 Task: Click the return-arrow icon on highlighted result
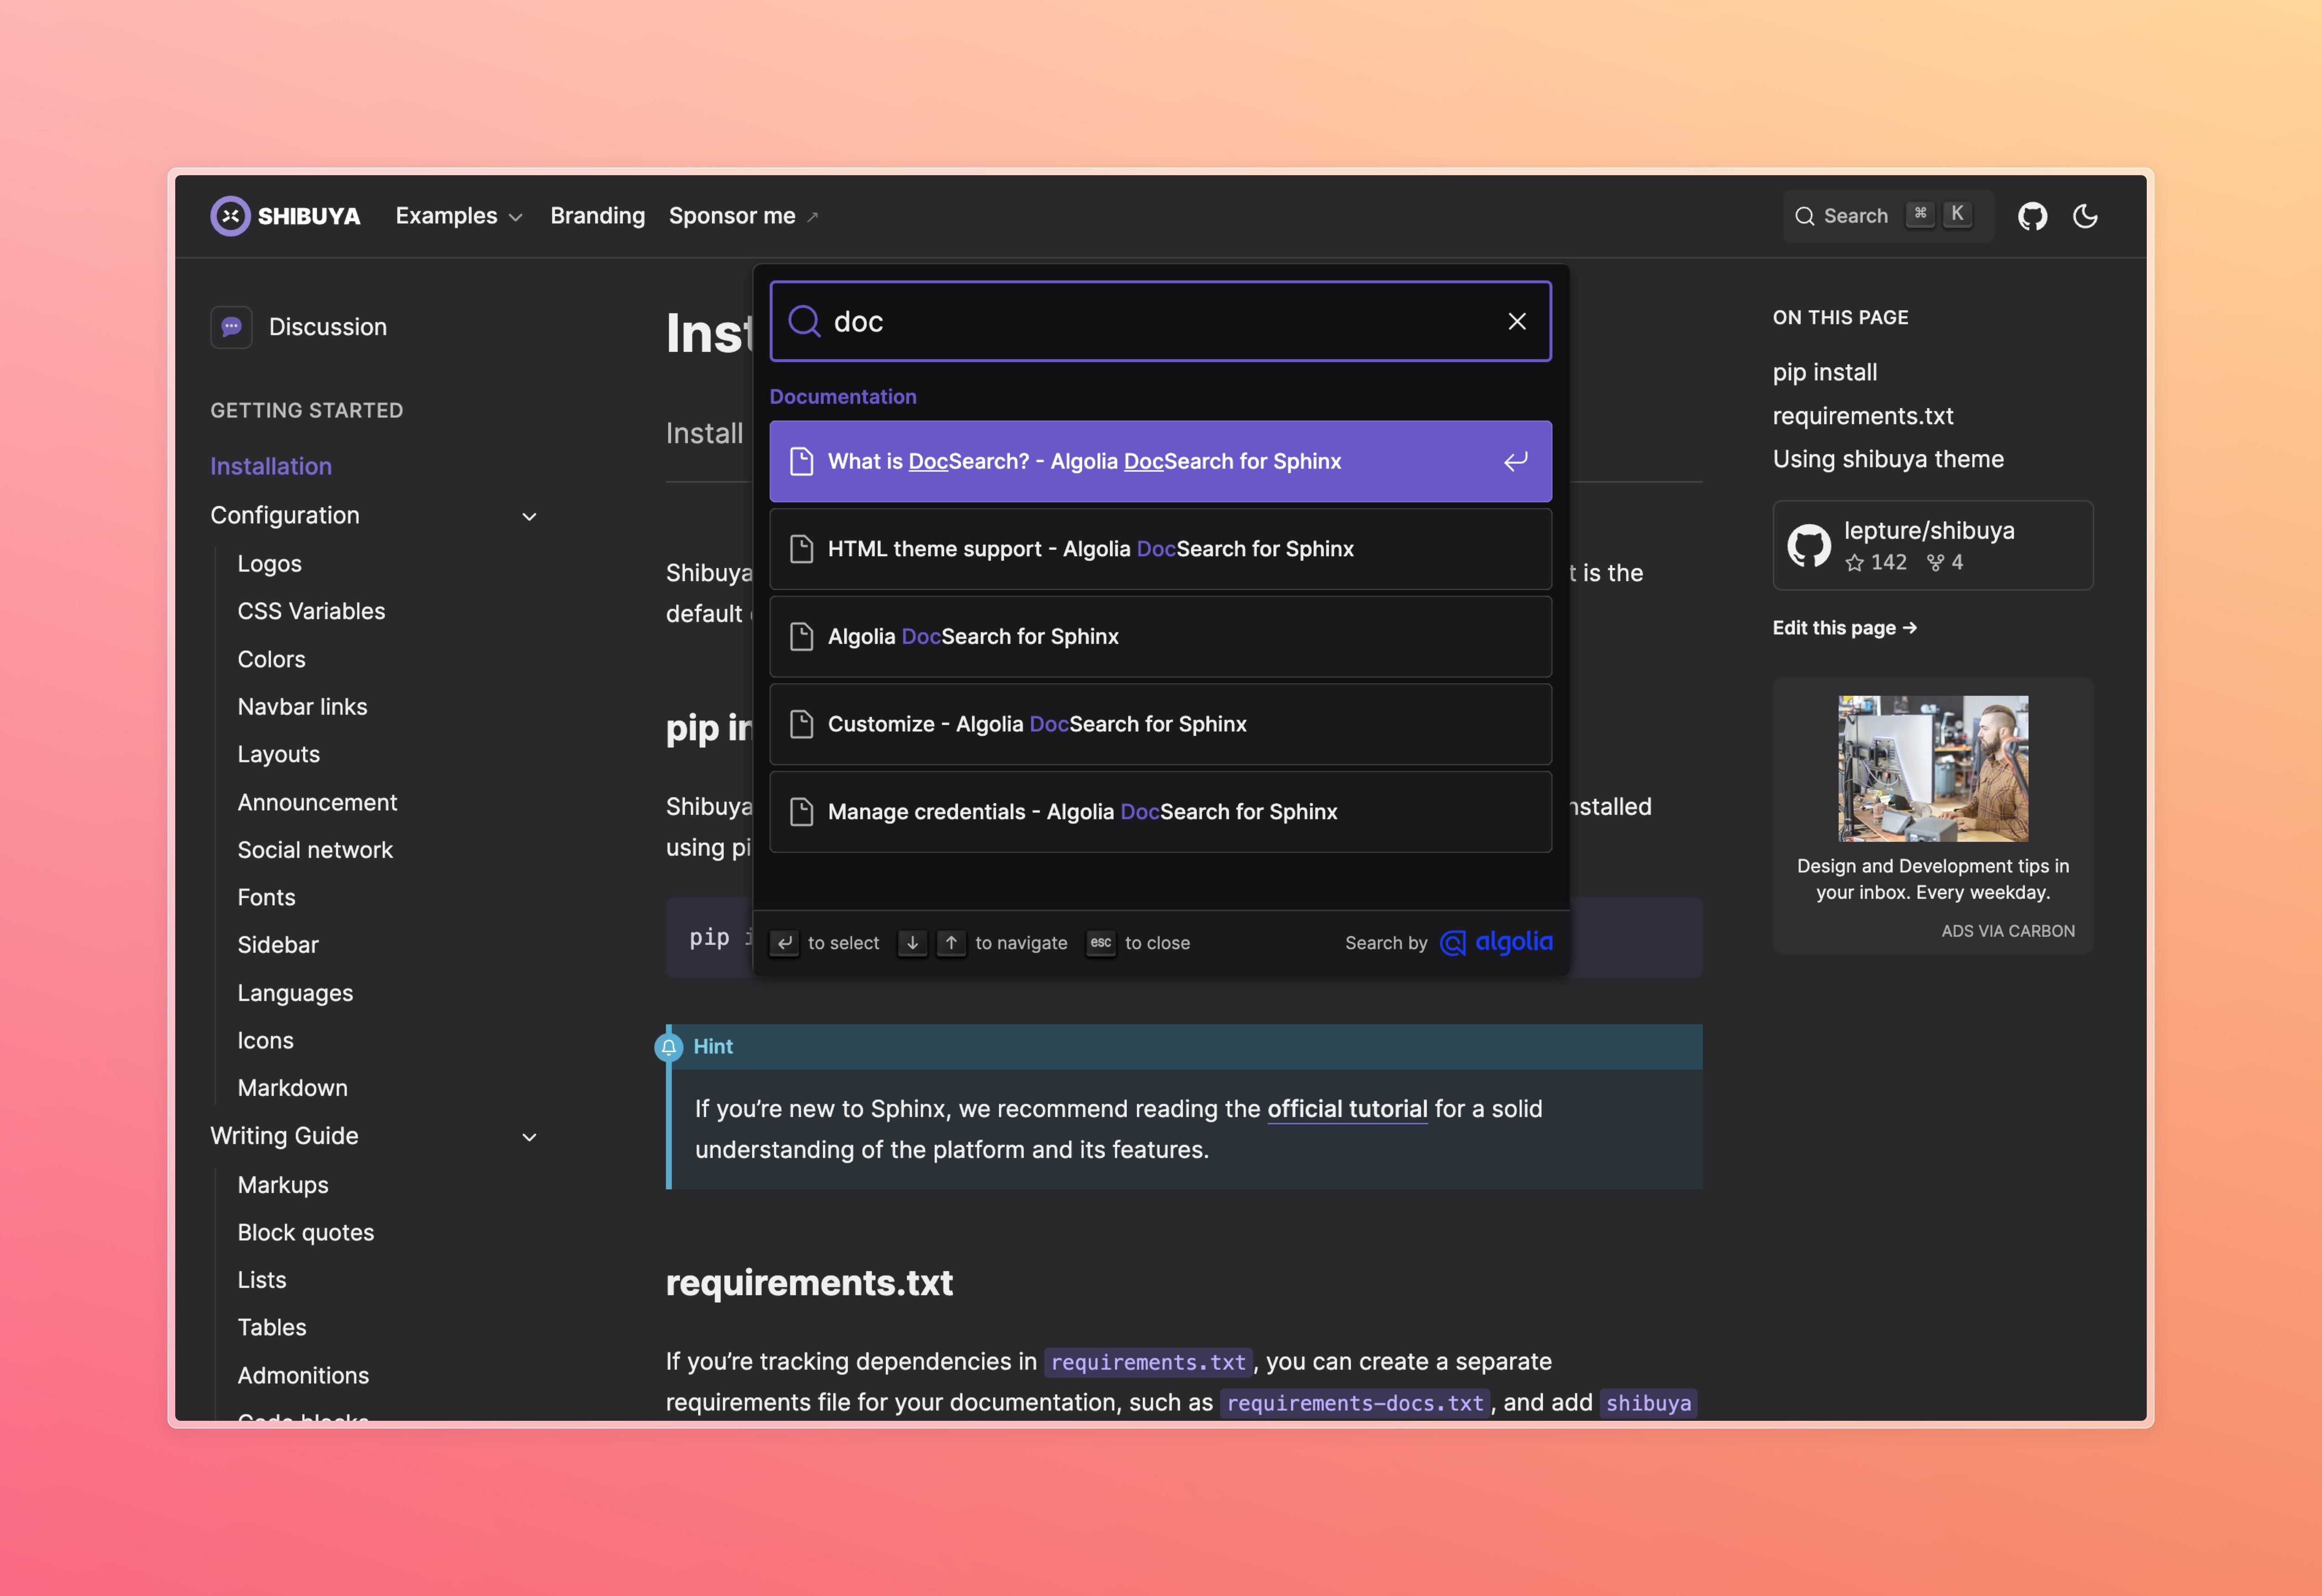click(x=1516, y=461)
